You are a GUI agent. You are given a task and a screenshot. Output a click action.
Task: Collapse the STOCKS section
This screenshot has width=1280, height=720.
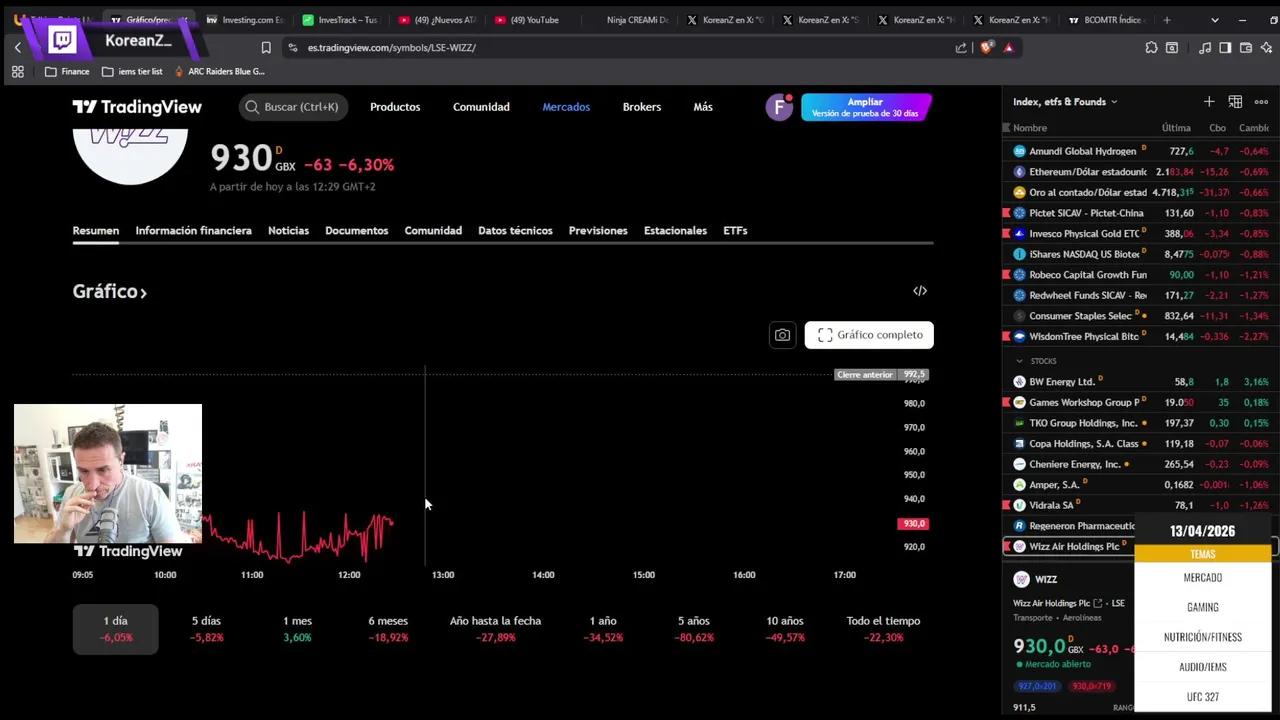[1019, 361]
